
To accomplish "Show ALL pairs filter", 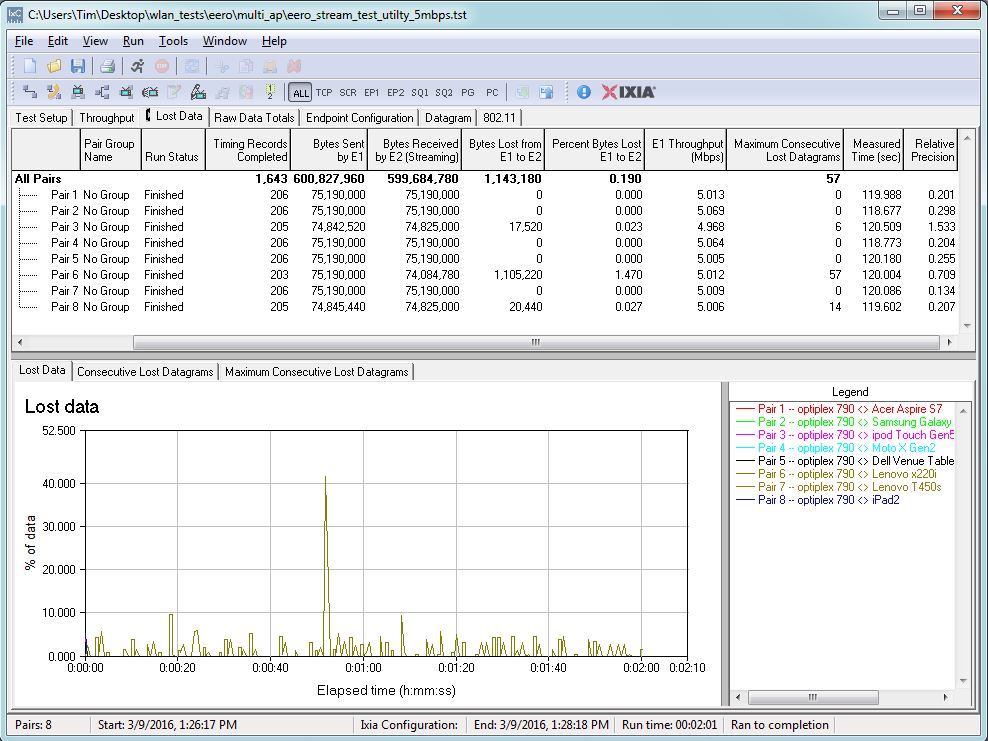I will tap(301, 93).
